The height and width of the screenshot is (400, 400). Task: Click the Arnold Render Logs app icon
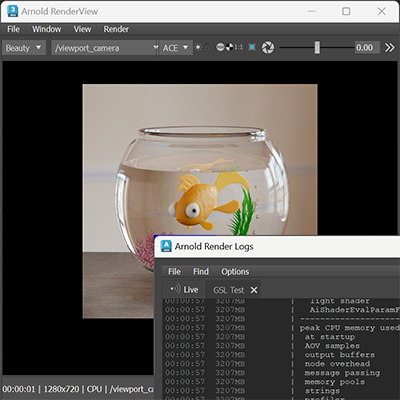166,246
